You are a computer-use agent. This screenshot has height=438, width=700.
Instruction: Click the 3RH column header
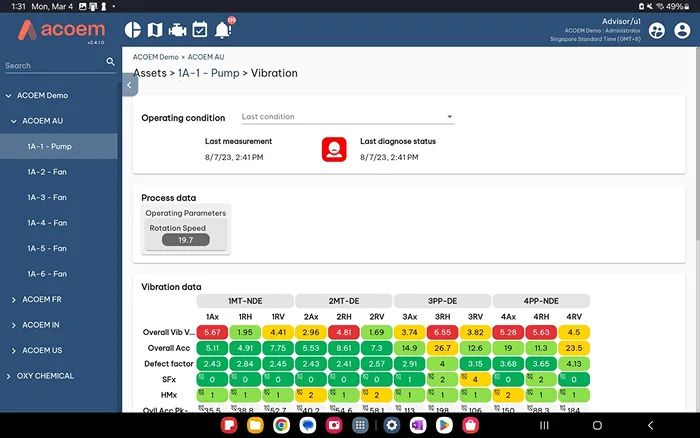pos(442,317)
